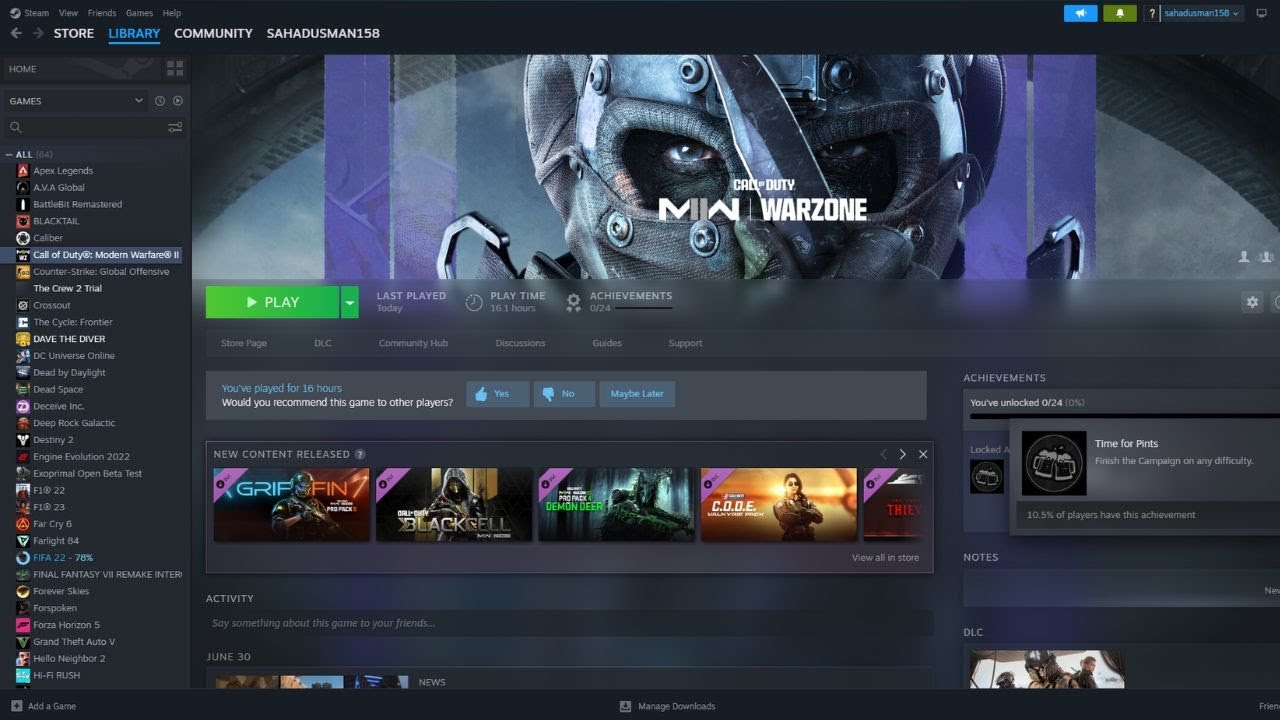This screenshot has height=720, width=1280.
Task: Open the sahadusman158 account dropdown
Action: pos(1201,13)
